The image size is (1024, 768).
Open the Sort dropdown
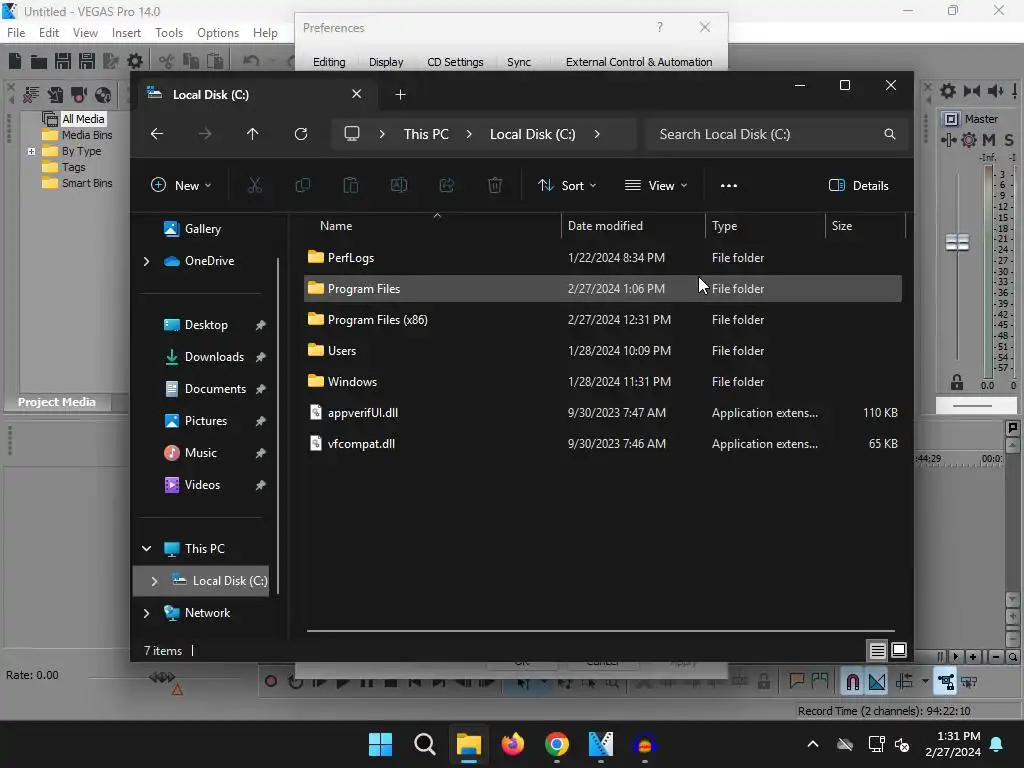tap(567, 185)
